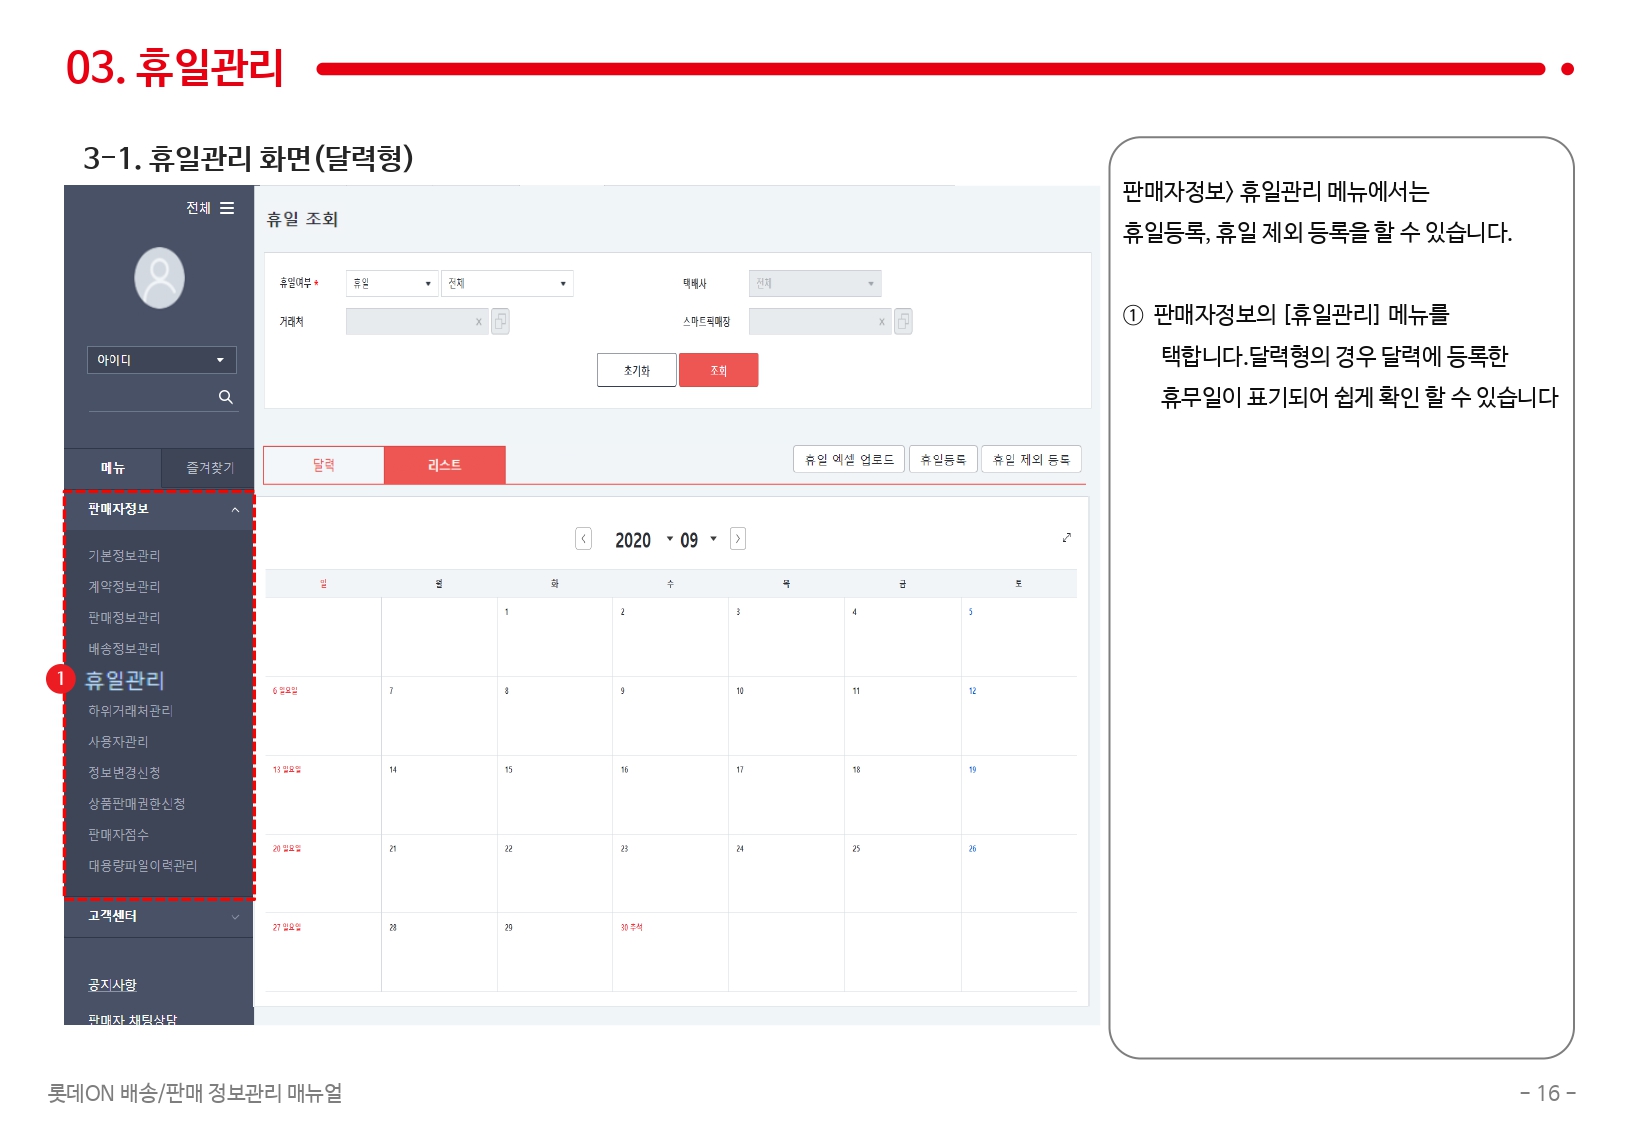Click the user profile avatar icon

pos(160,278)
